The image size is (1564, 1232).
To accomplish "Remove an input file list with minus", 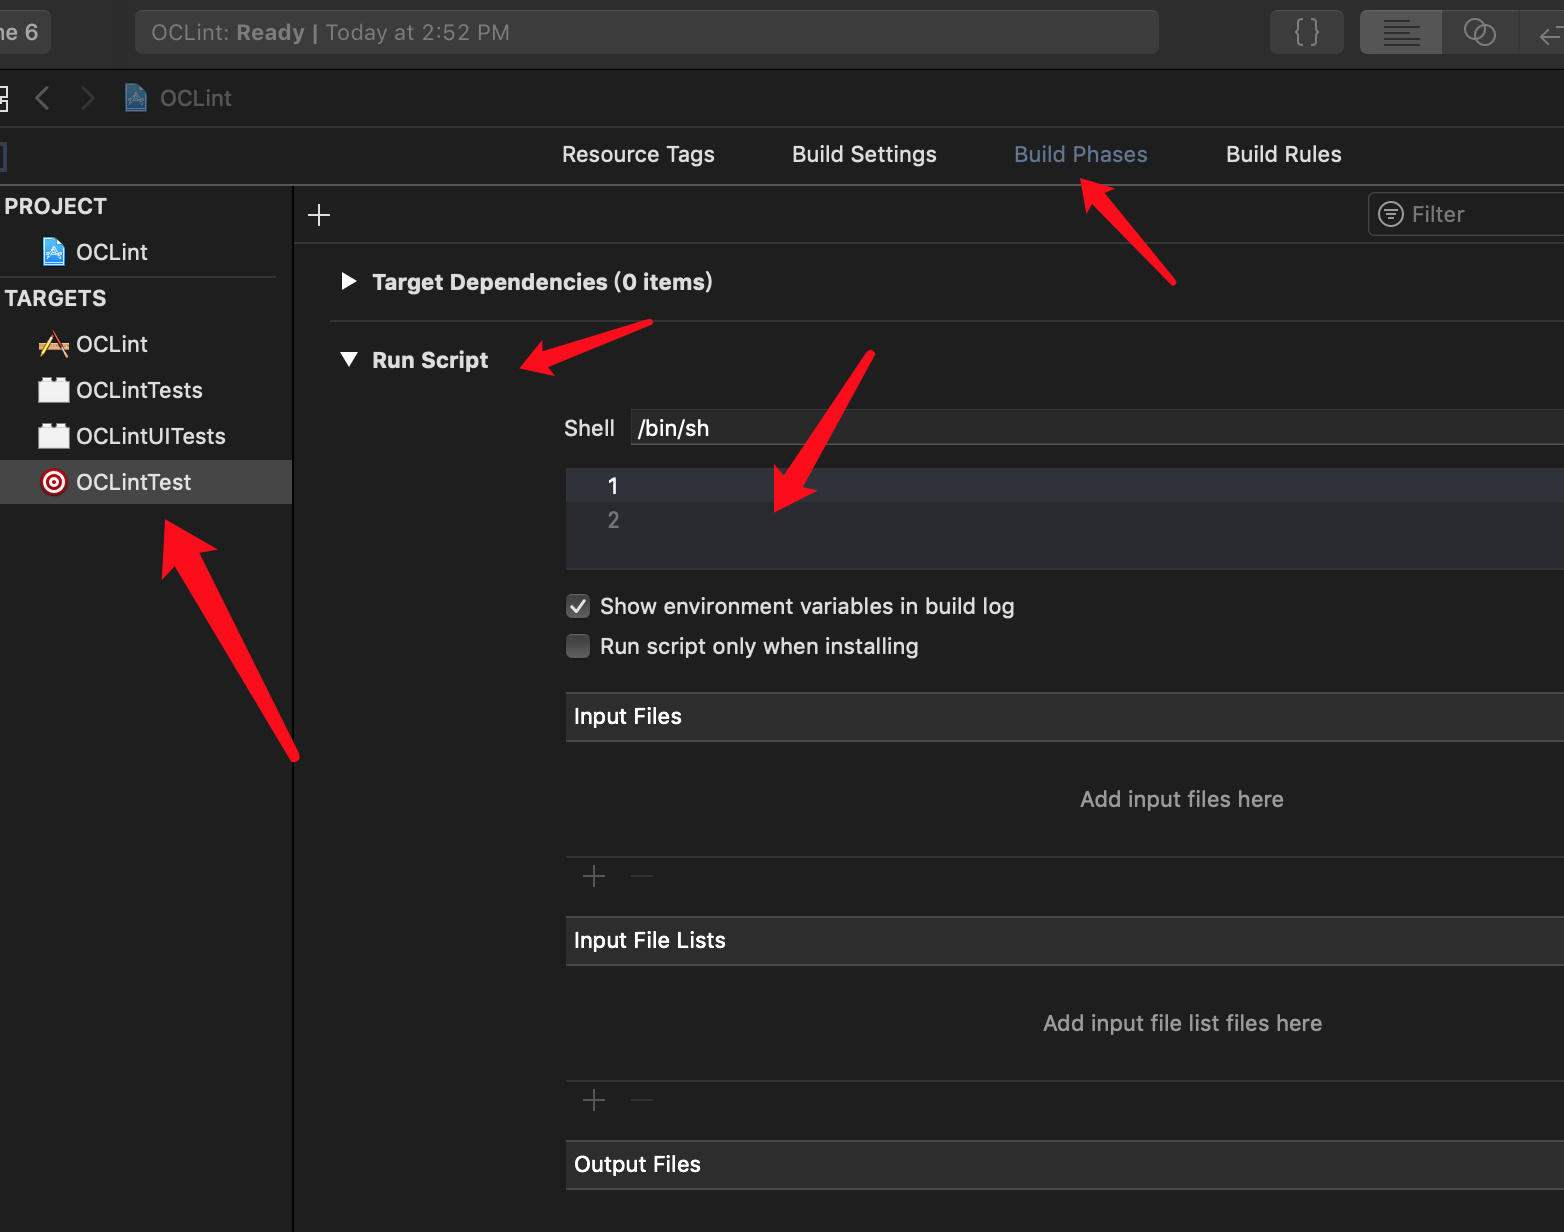I will (x=642, y=1101).
